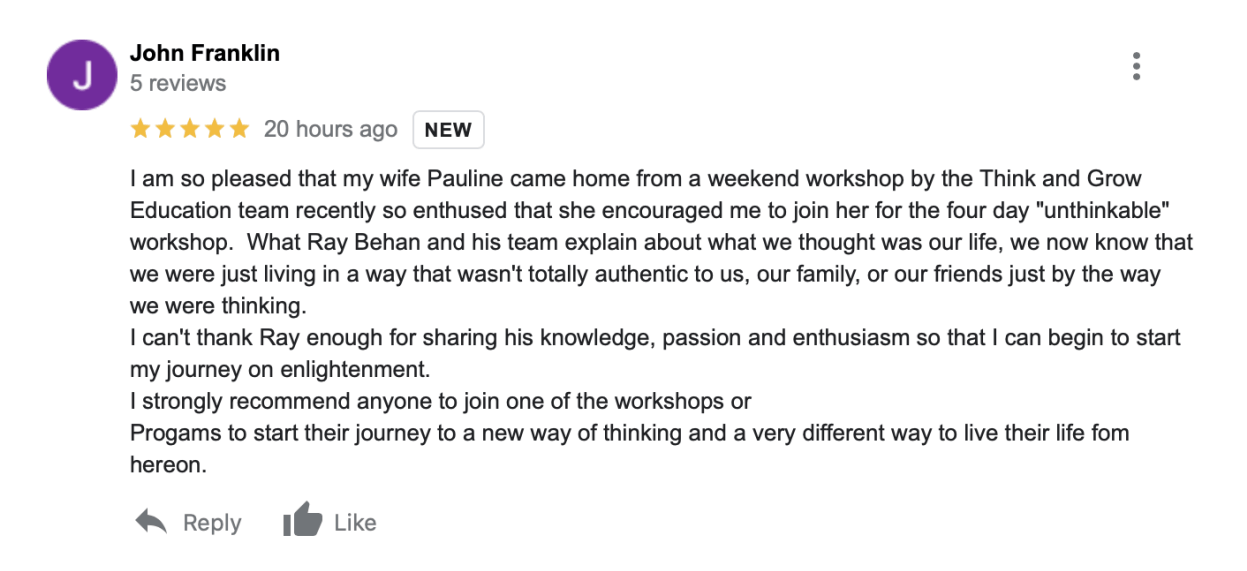Open the three-dot more options menu
Screen dimensions: 1247x571
pyautogui.click(x=1136, y=66)
